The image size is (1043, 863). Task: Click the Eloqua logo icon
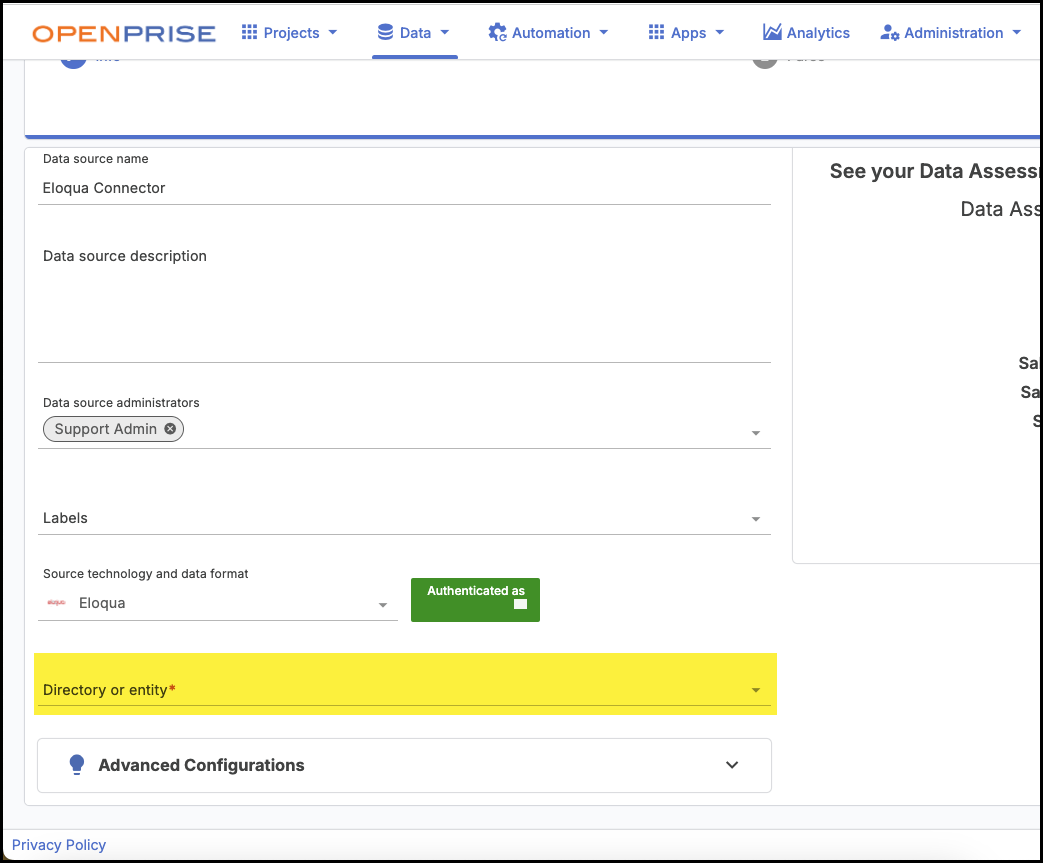pos(57,602)
